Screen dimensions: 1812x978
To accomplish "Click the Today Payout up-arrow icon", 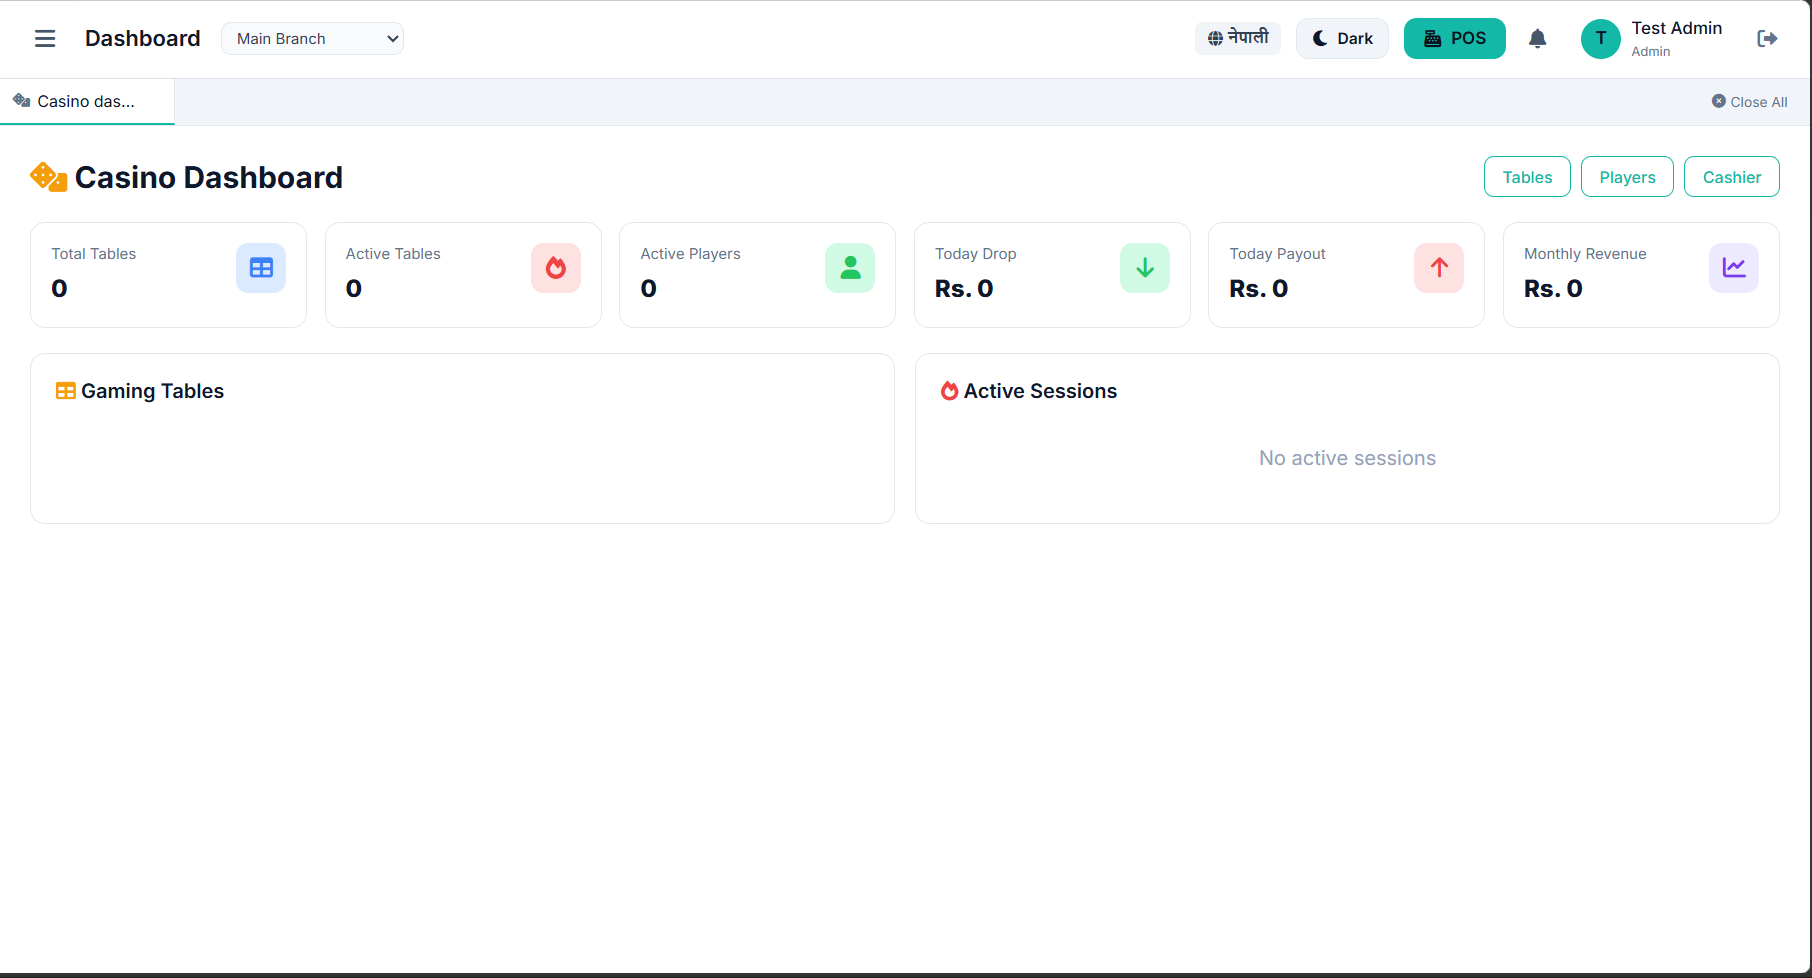I will [1439, 268].
